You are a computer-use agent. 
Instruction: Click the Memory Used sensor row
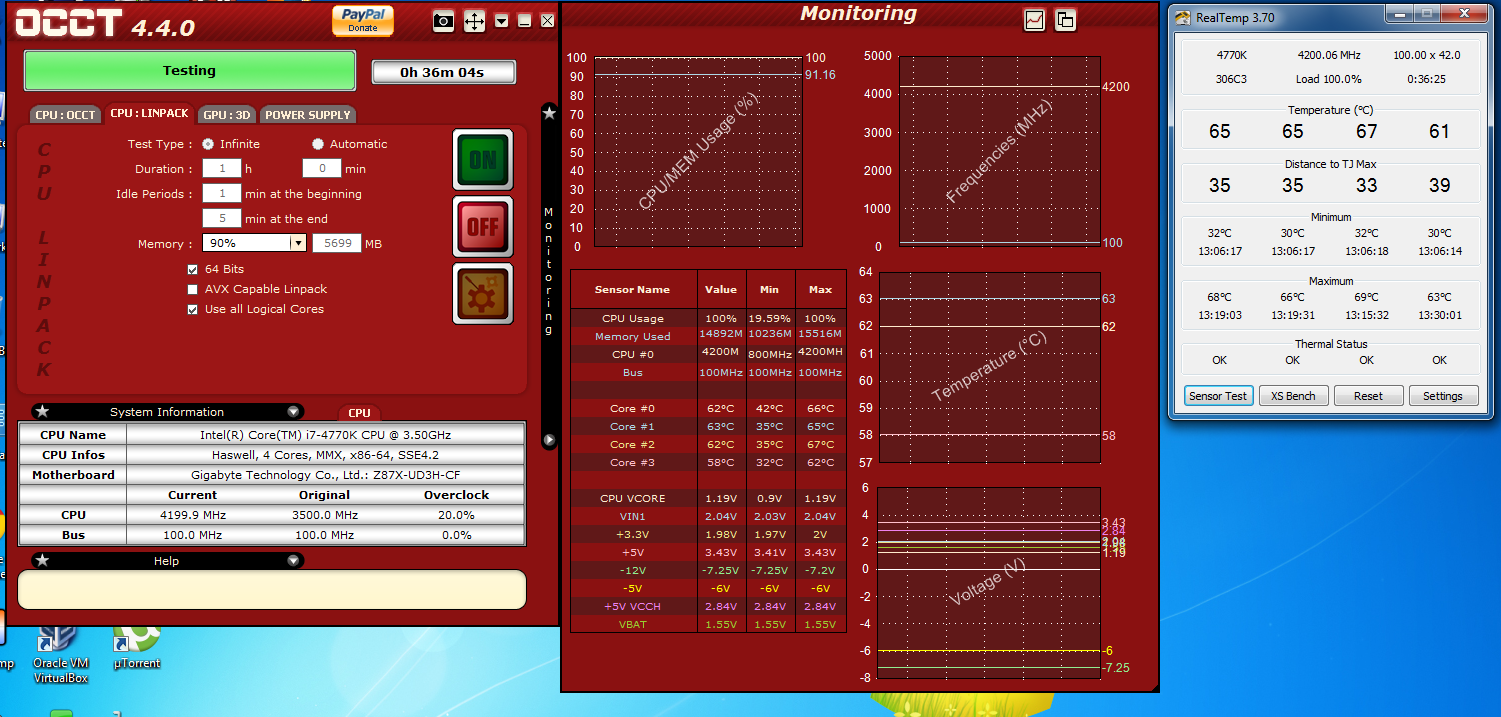tap(708, 336)
